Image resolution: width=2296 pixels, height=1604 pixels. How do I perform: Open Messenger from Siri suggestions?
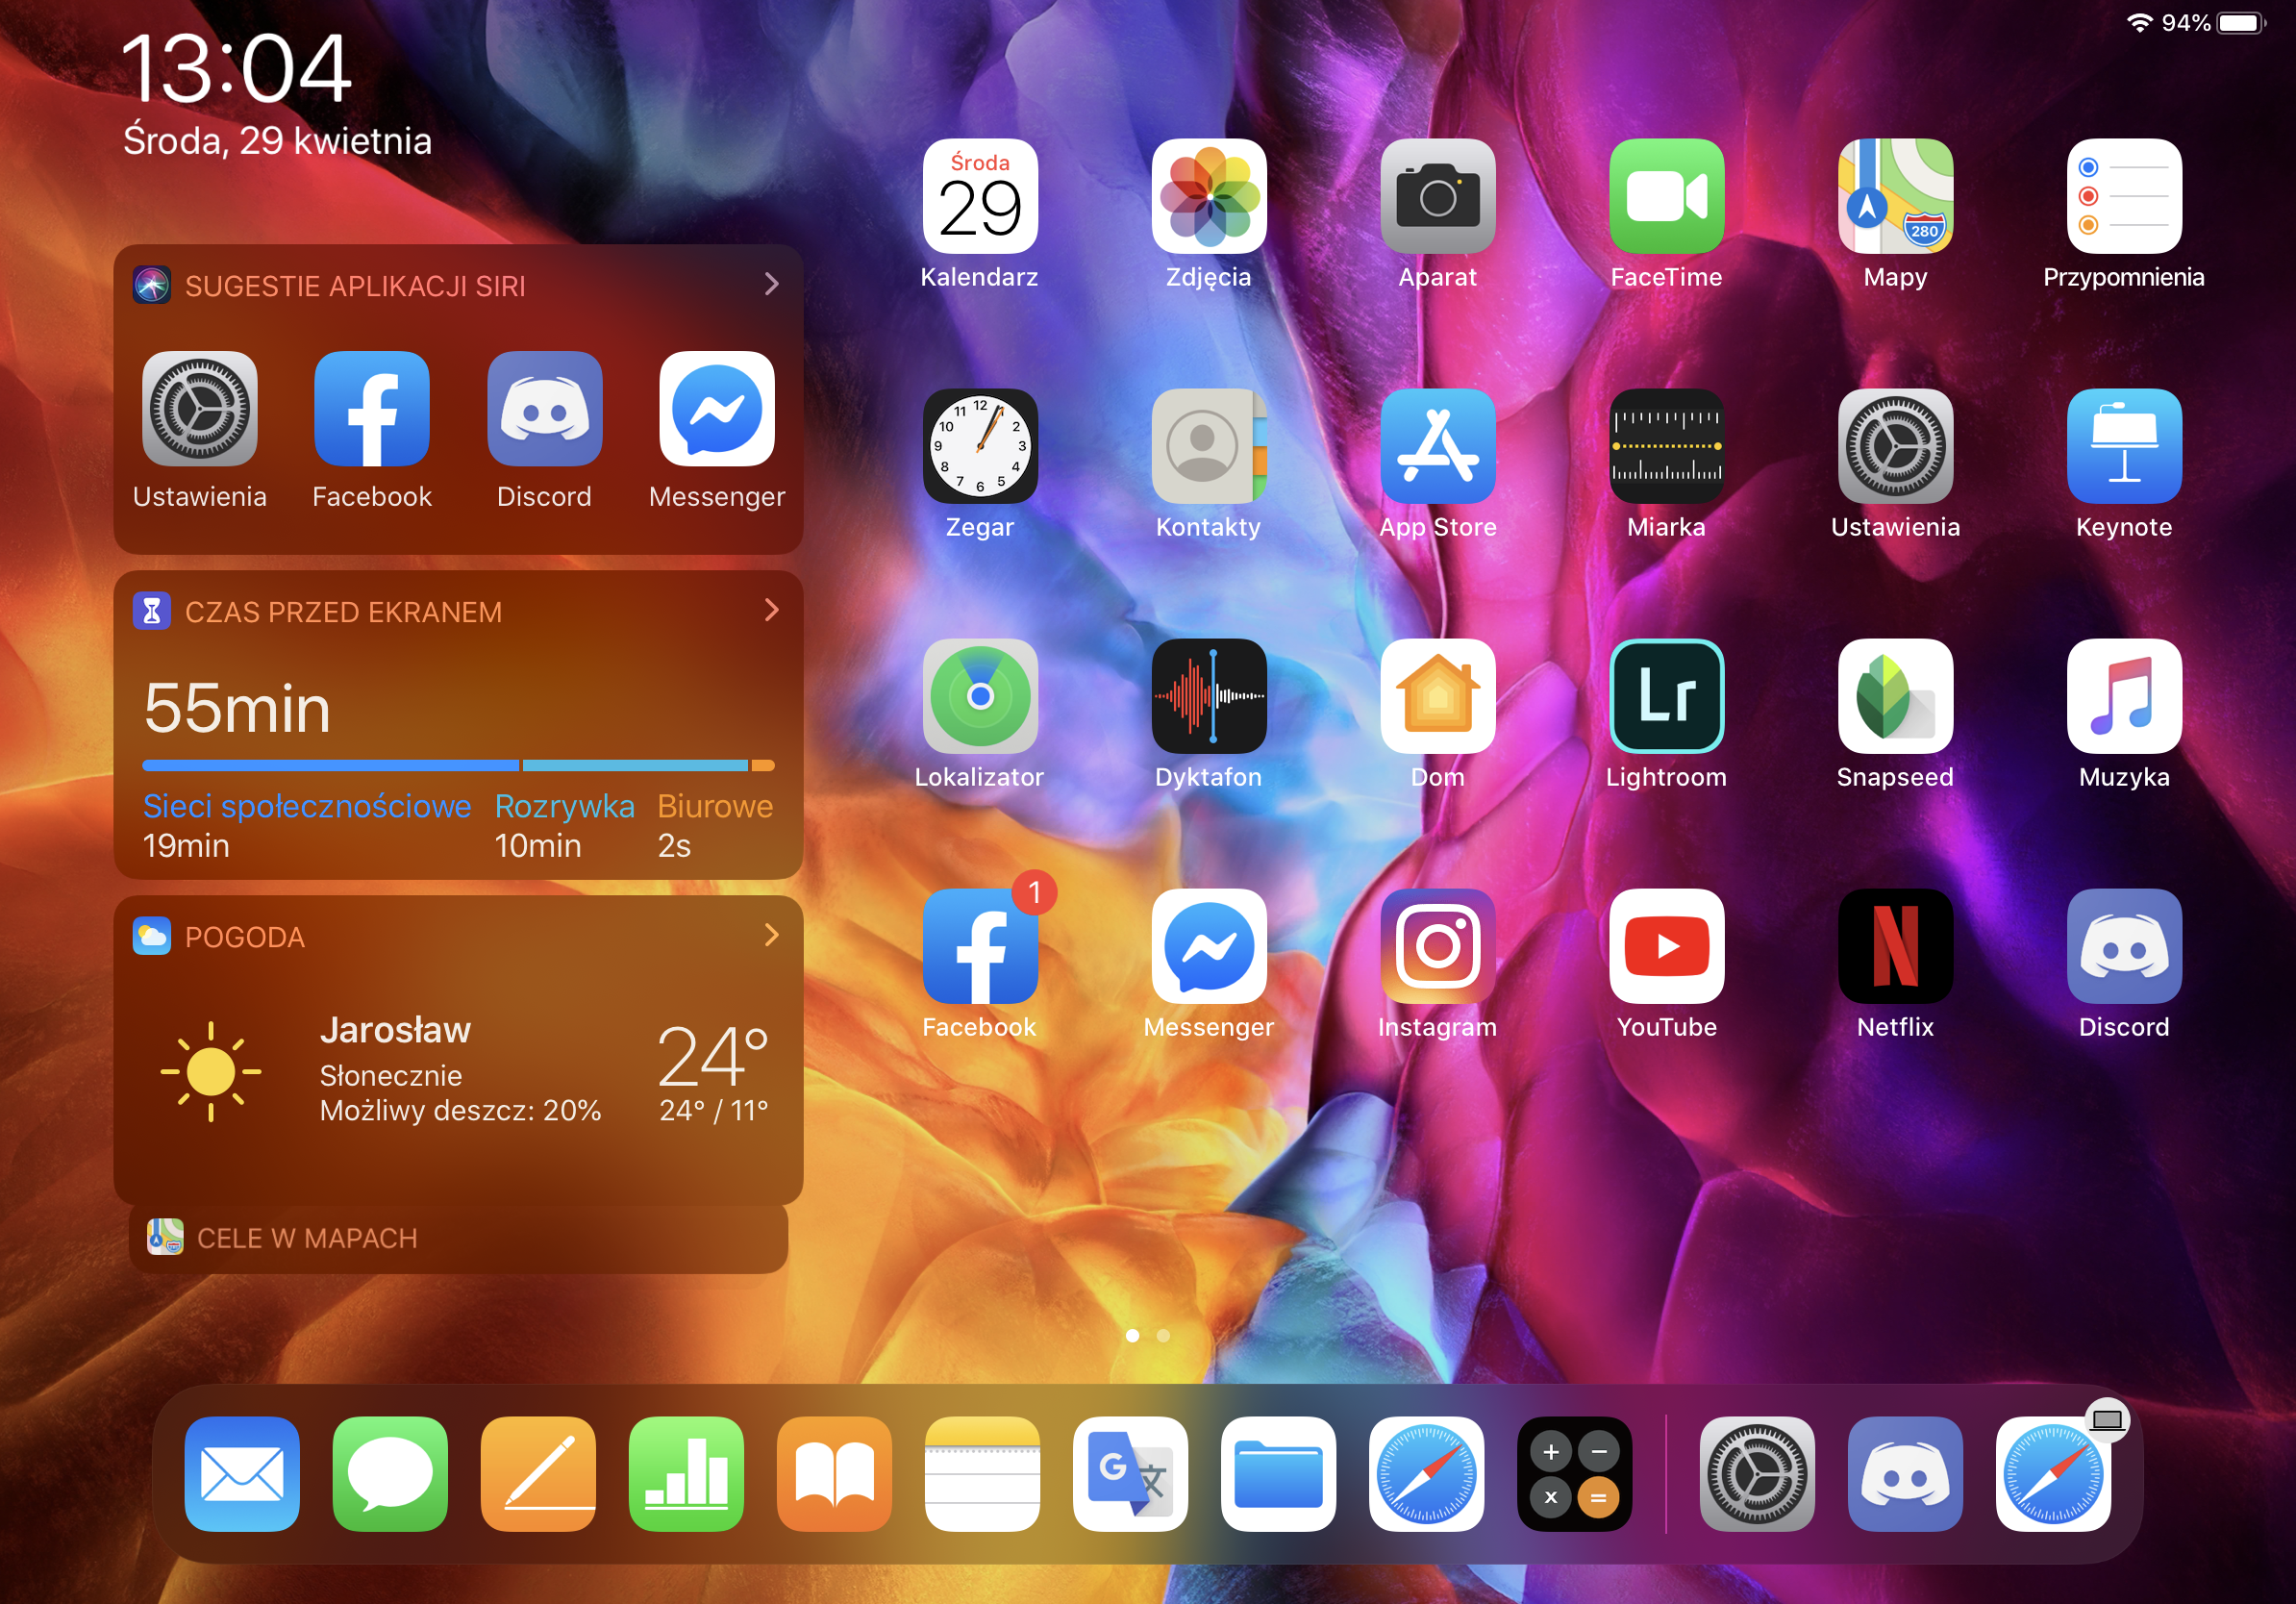(x=717, y=408)
